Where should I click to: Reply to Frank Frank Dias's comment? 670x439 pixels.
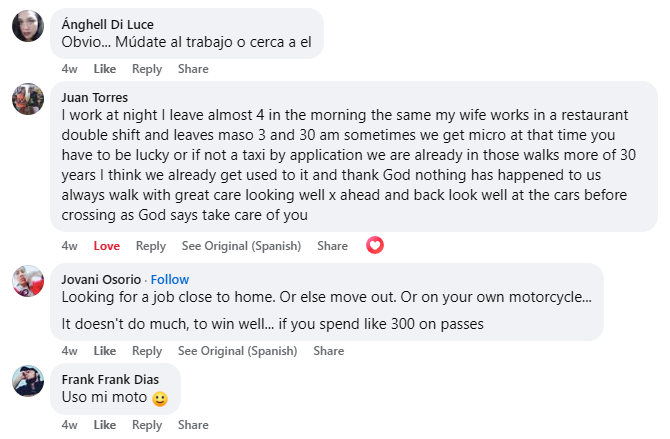(x=147, y=425)
